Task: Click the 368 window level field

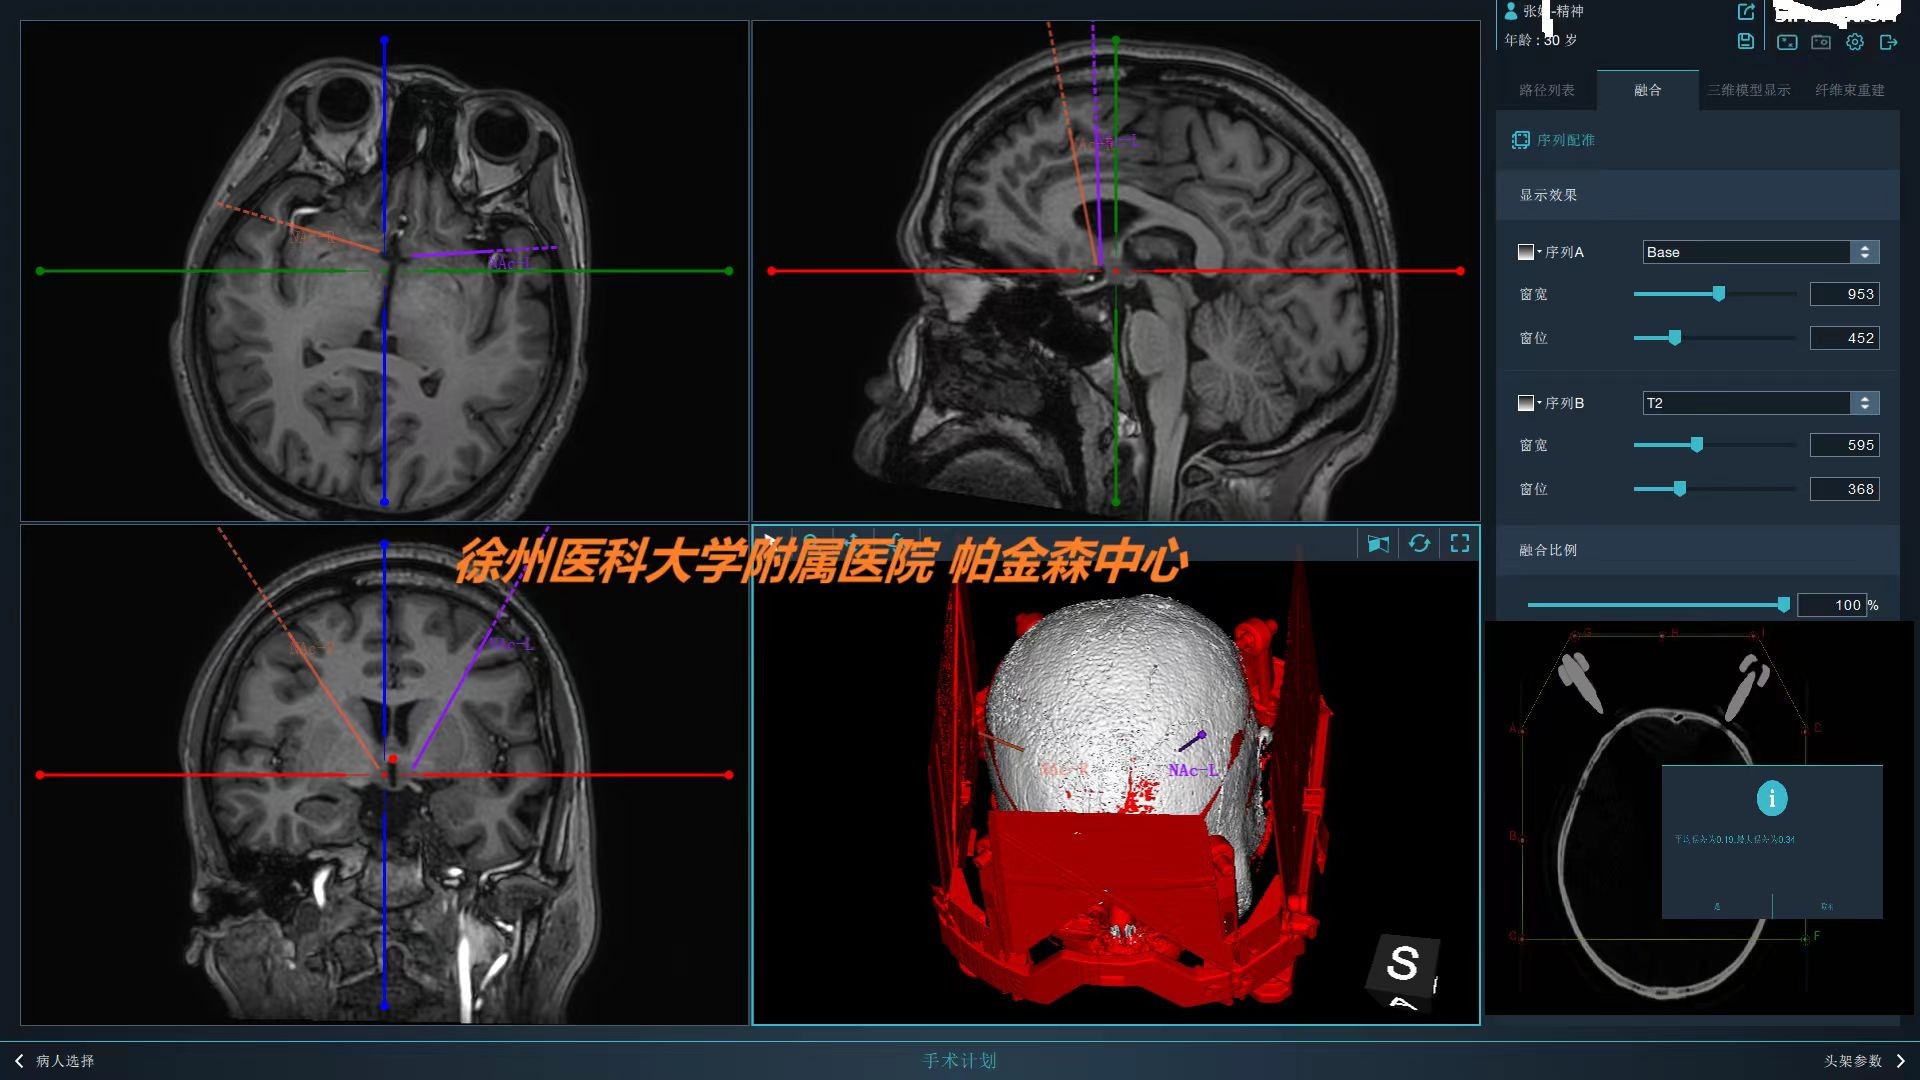Action: point(1845,489)
